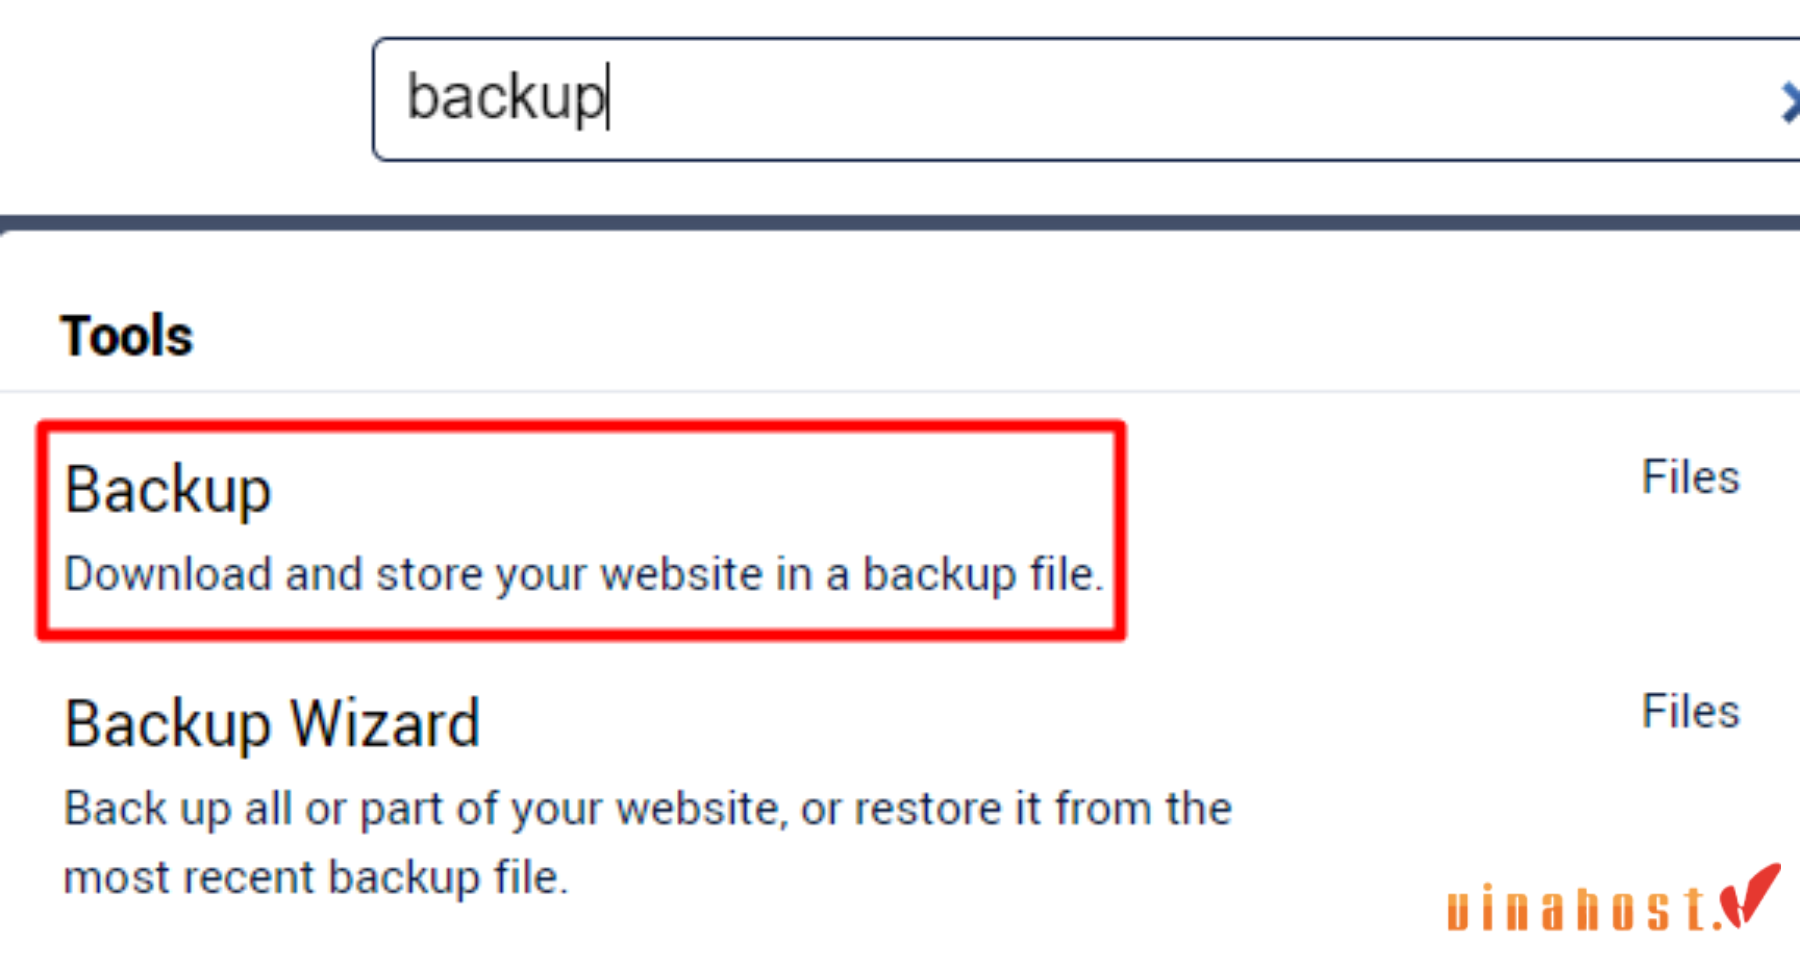1800x965 pixels.
Task: Click the word Wizard in the second result
Action: (x=385, y=723)
